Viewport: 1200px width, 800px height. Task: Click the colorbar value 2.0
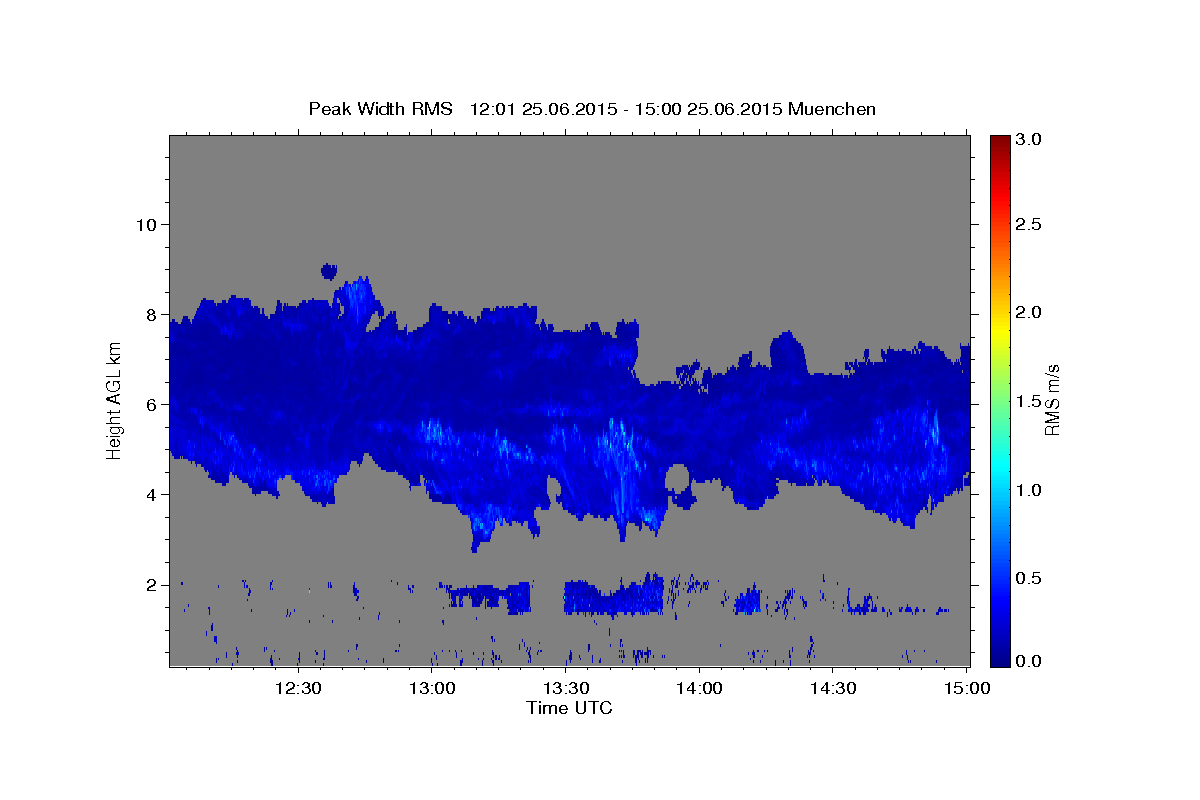1030,313
